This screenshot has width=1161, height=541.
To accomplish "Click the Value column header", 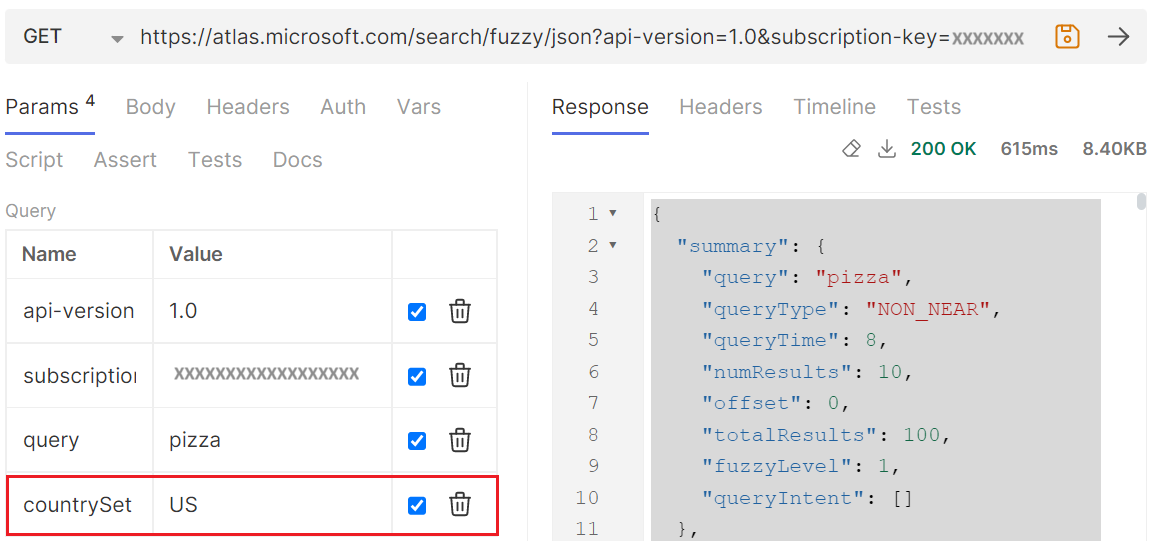I will pos(195,255).
